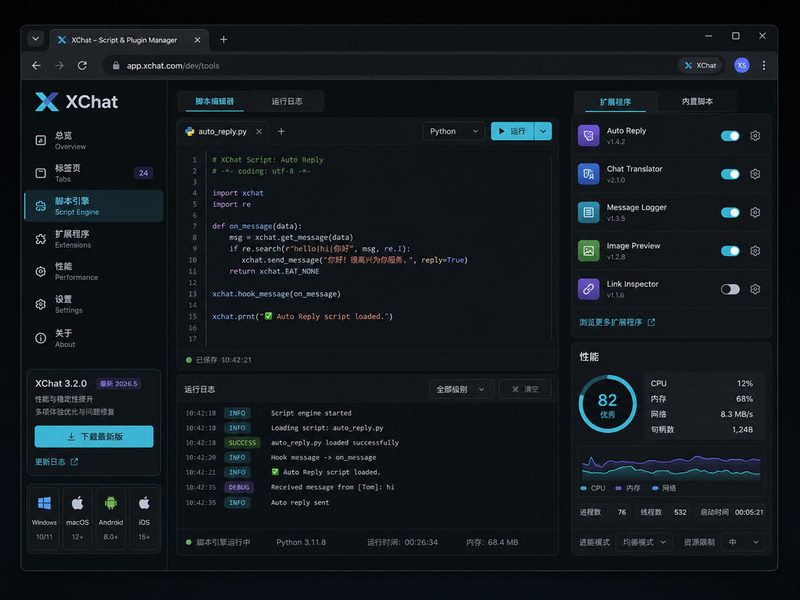This screenshot has width=800, height=600.
Task: Open the About sidebar item
Action: [x=93, y=338]
